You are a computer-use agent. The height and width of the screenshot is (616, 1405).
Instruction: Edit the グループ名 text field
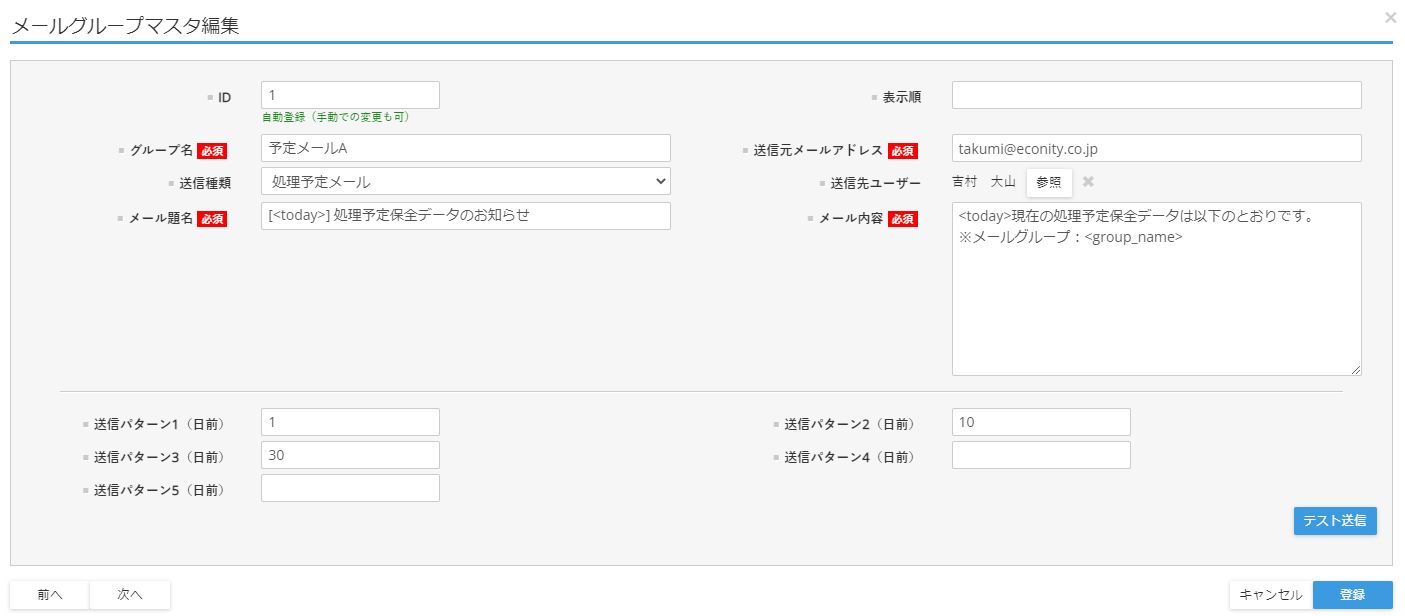pyautogui.click(x=465, y=148)
